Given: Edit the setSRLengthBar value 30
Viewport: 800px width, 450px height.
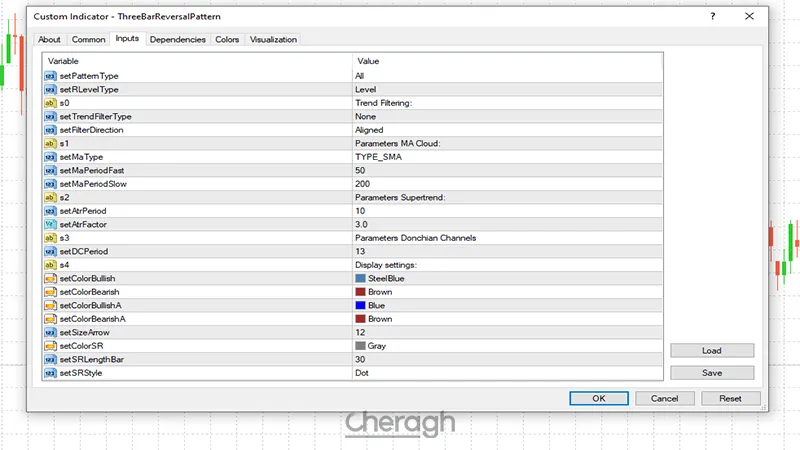Looking at the screenshot, I should [x=507, y=359].
